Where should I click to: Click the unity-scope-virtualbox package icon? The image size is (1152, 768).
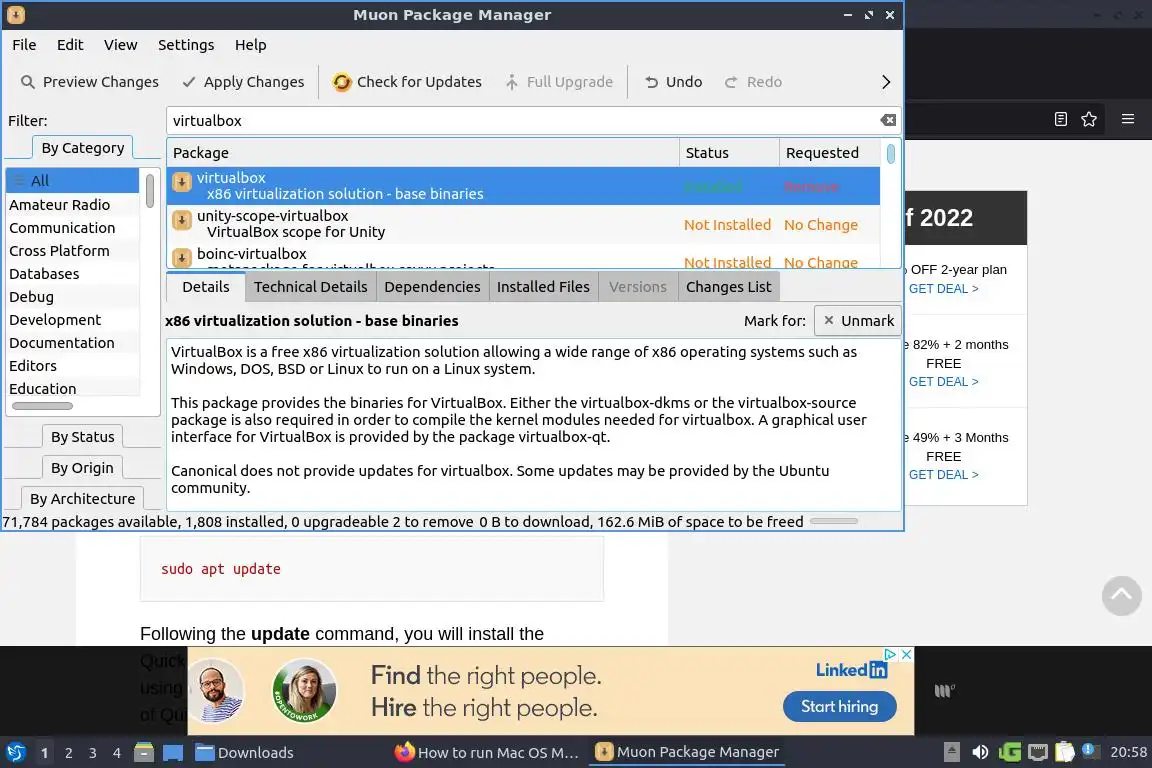click(x=181, y=220)
